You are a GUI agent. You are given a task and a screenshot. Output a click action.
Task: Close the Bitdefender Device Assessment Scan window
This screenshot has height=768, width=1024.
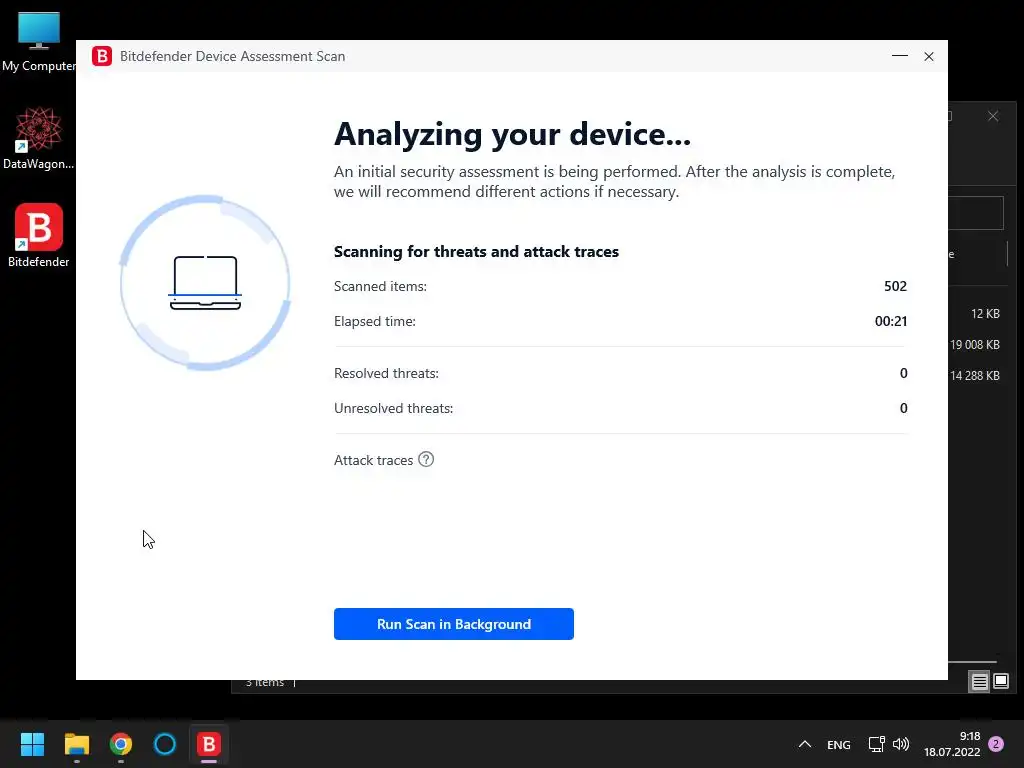click(x=929, y=56)
